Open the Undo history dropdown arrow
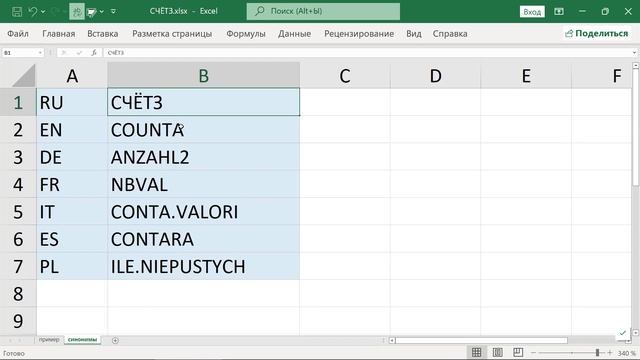The image size is (640, 360). click(43, 11)
